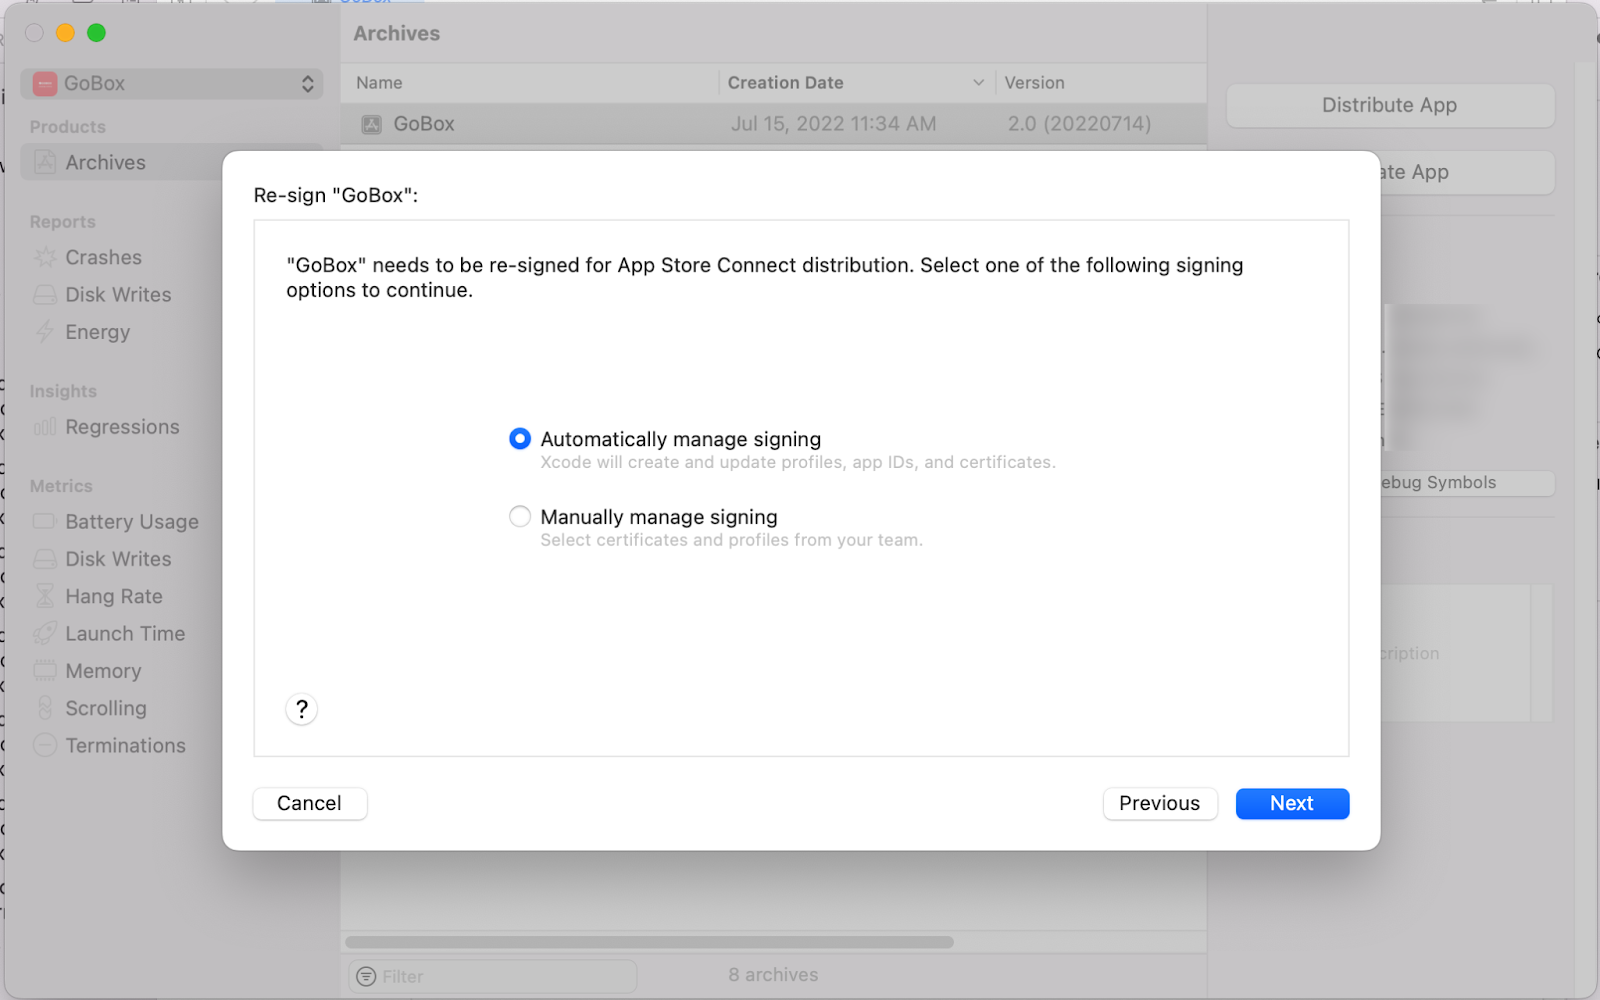
Task: Click the partially hidden Validate App button
Action: pyautogui.click(x=1467, y=172)
